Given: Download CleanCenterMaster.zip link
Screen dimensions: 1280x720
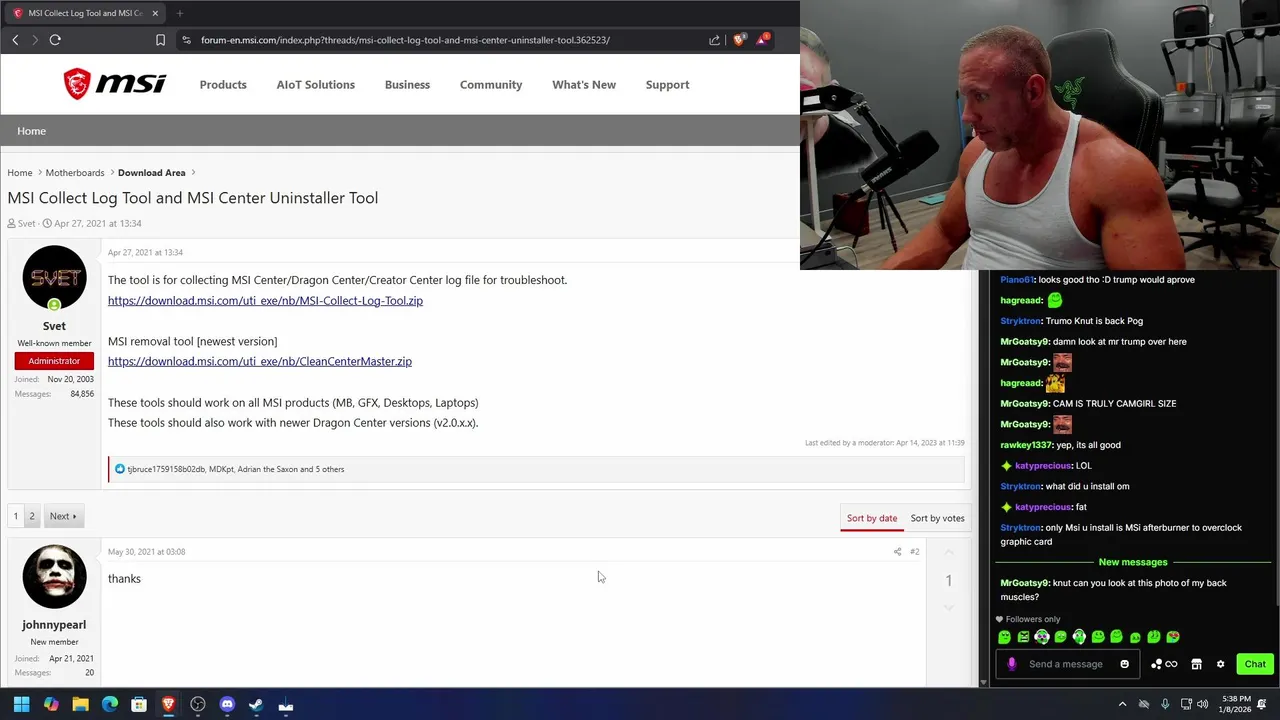Looking at the screenshot, I should (x=260, y=362).
